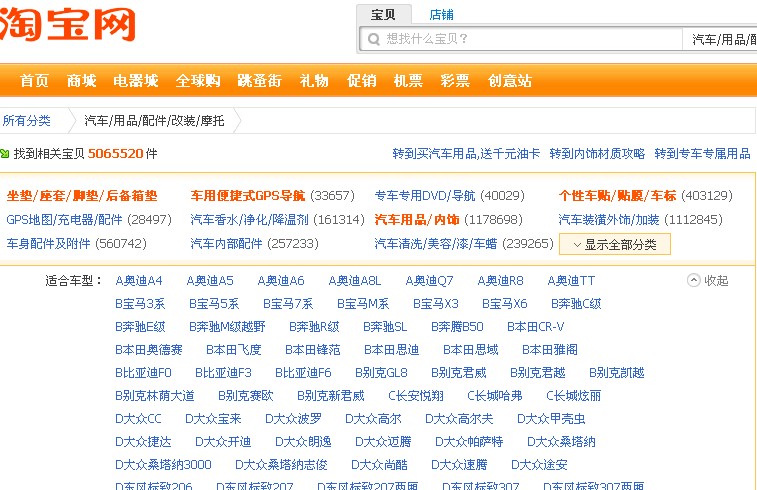This screenshot has height=490, width=757.
Task: Filter by car model B别克凯越
Action: tap(617, 373)
